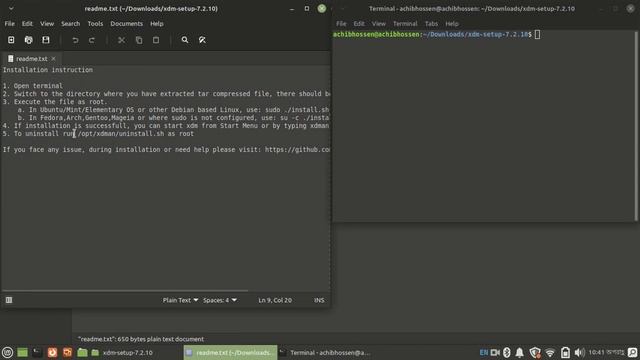Image resolution: width=640 pixels, height=360 pixels.
Task: Copy selection with the toolbar Copy icon
Action: pyautogui.click(x=139, y=40)
